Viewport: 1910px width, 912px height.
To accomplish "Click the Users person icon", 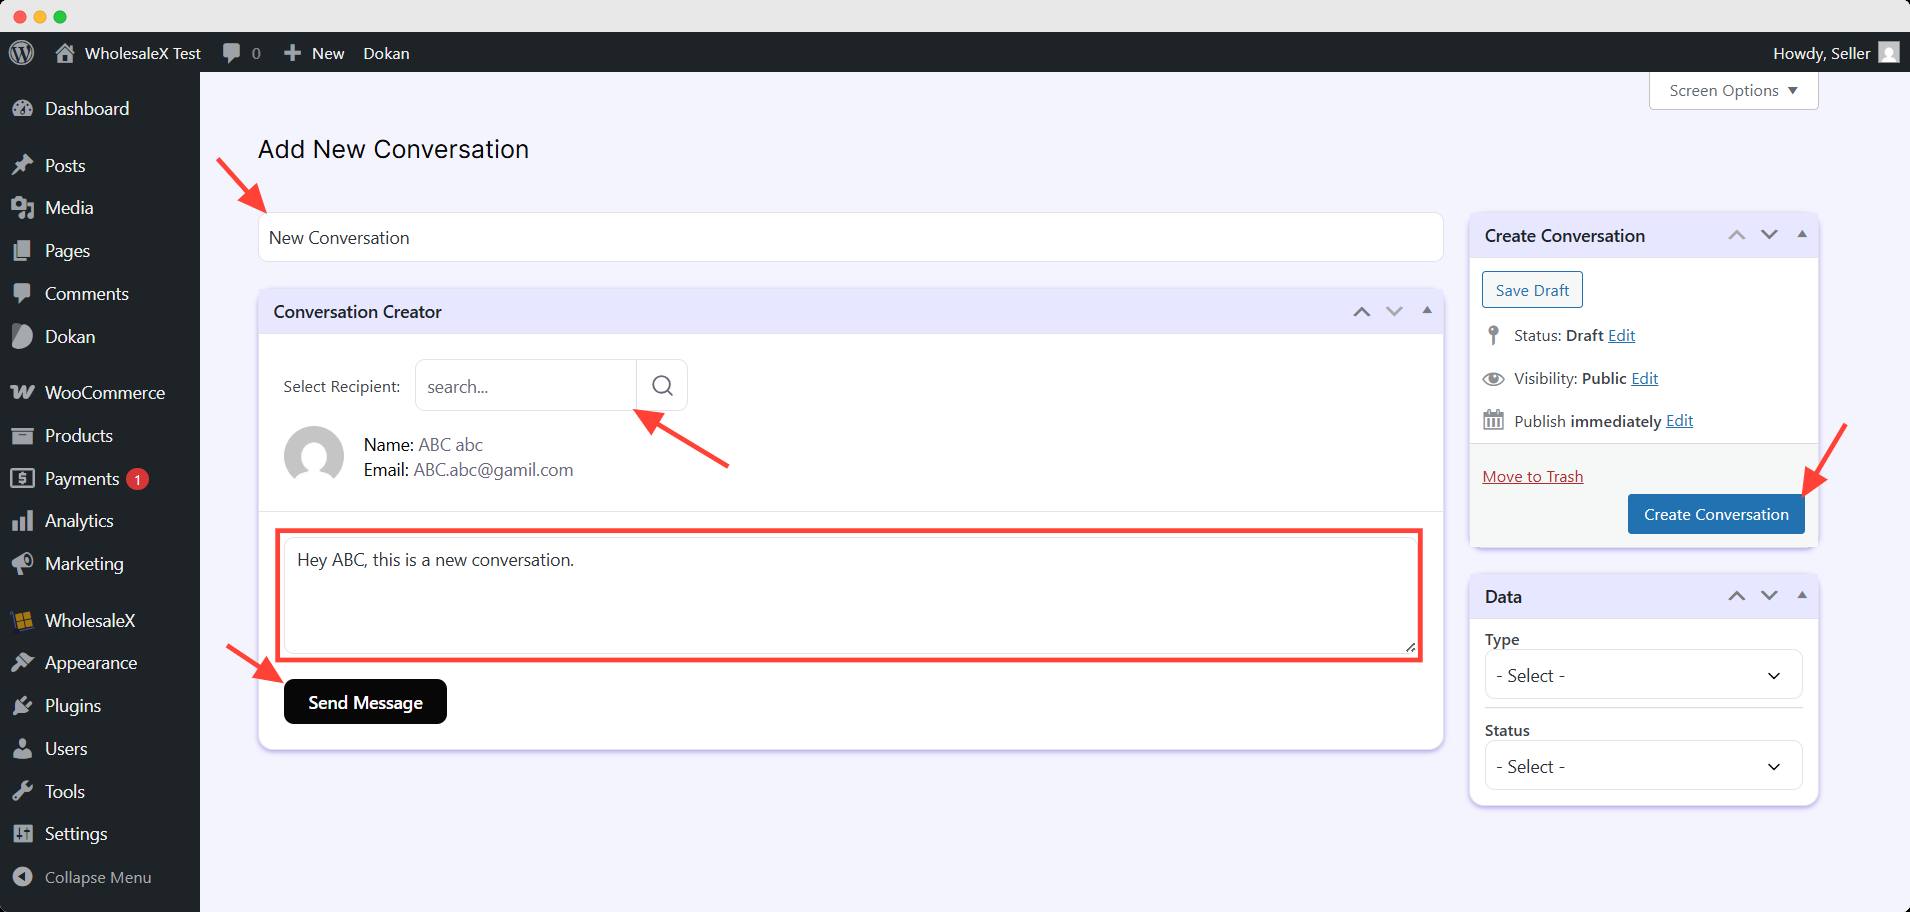I will [x=22, y=749].
